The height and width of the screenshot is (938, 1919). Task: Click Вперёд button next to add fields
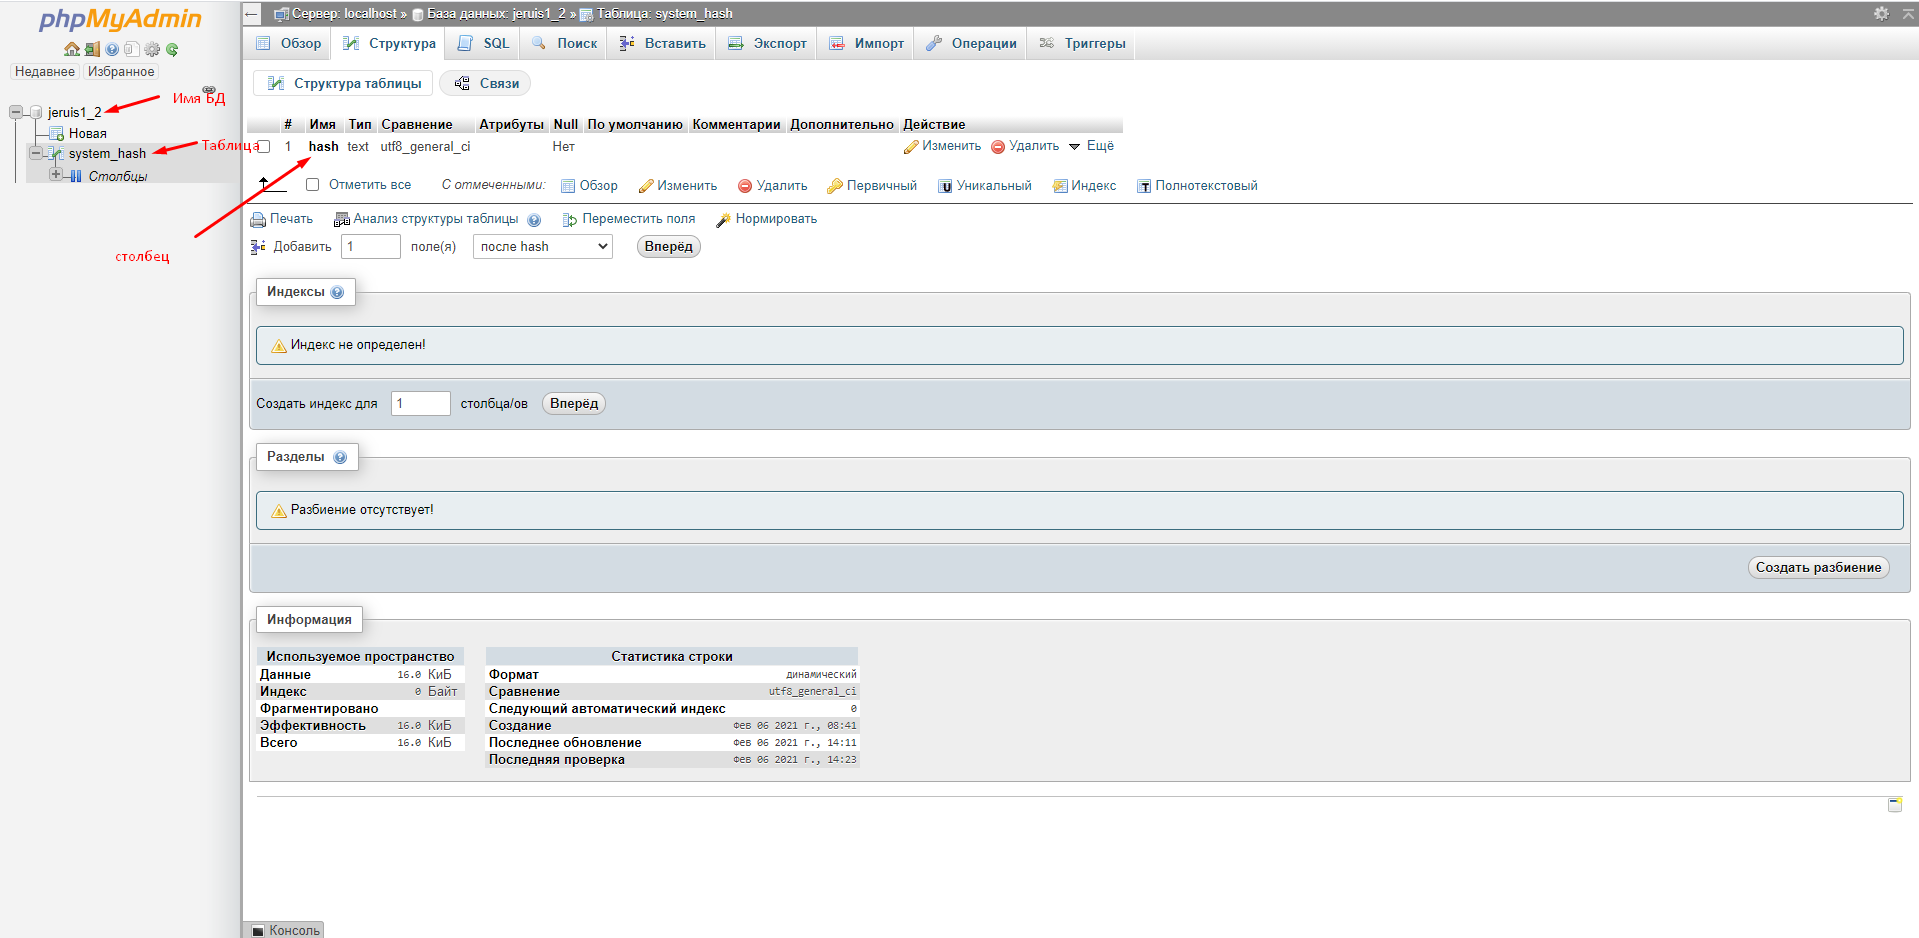tap(668, 247)
